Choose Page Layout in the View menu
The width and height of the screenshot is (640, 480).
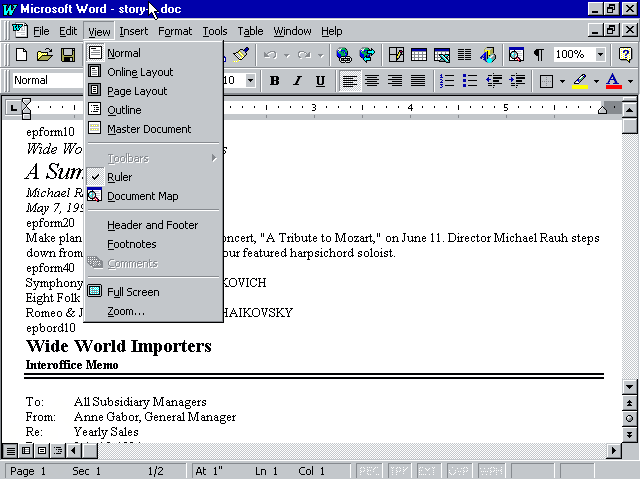coord(153,91)
